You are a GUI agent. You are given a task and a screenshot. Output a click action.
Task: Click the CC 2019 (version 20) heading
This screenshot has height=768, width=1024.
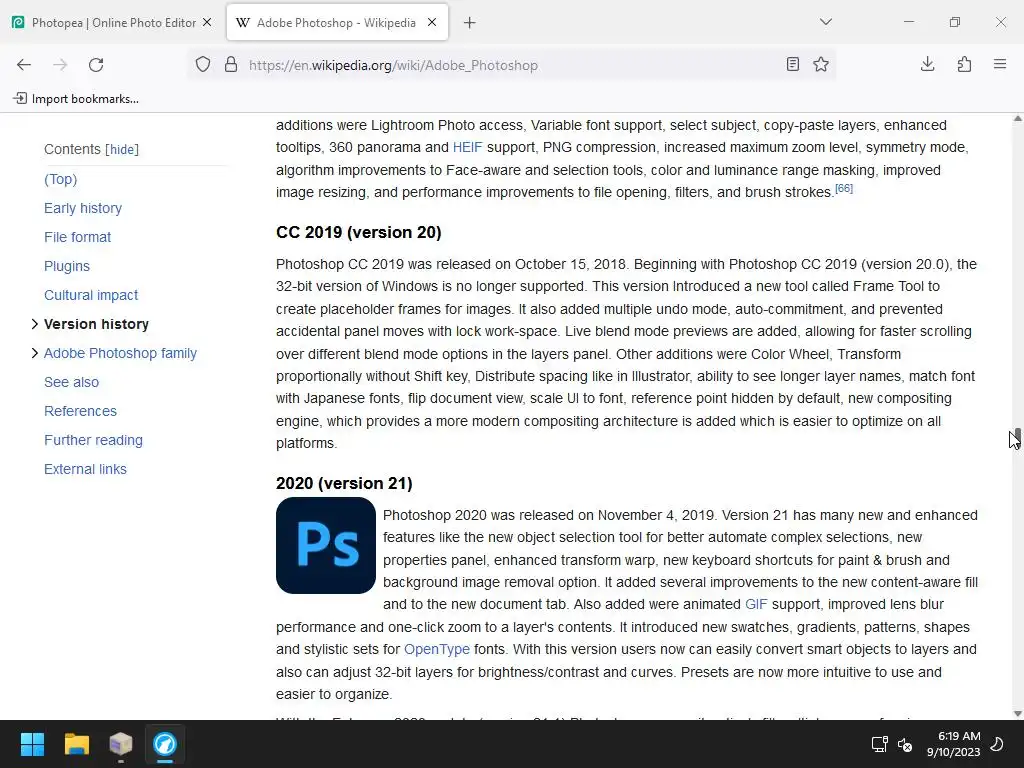point(359,232)
